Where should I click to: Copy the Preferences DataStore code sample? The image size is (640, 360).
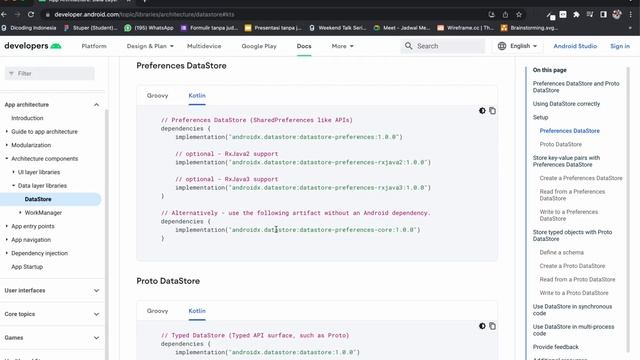point(493,111)
